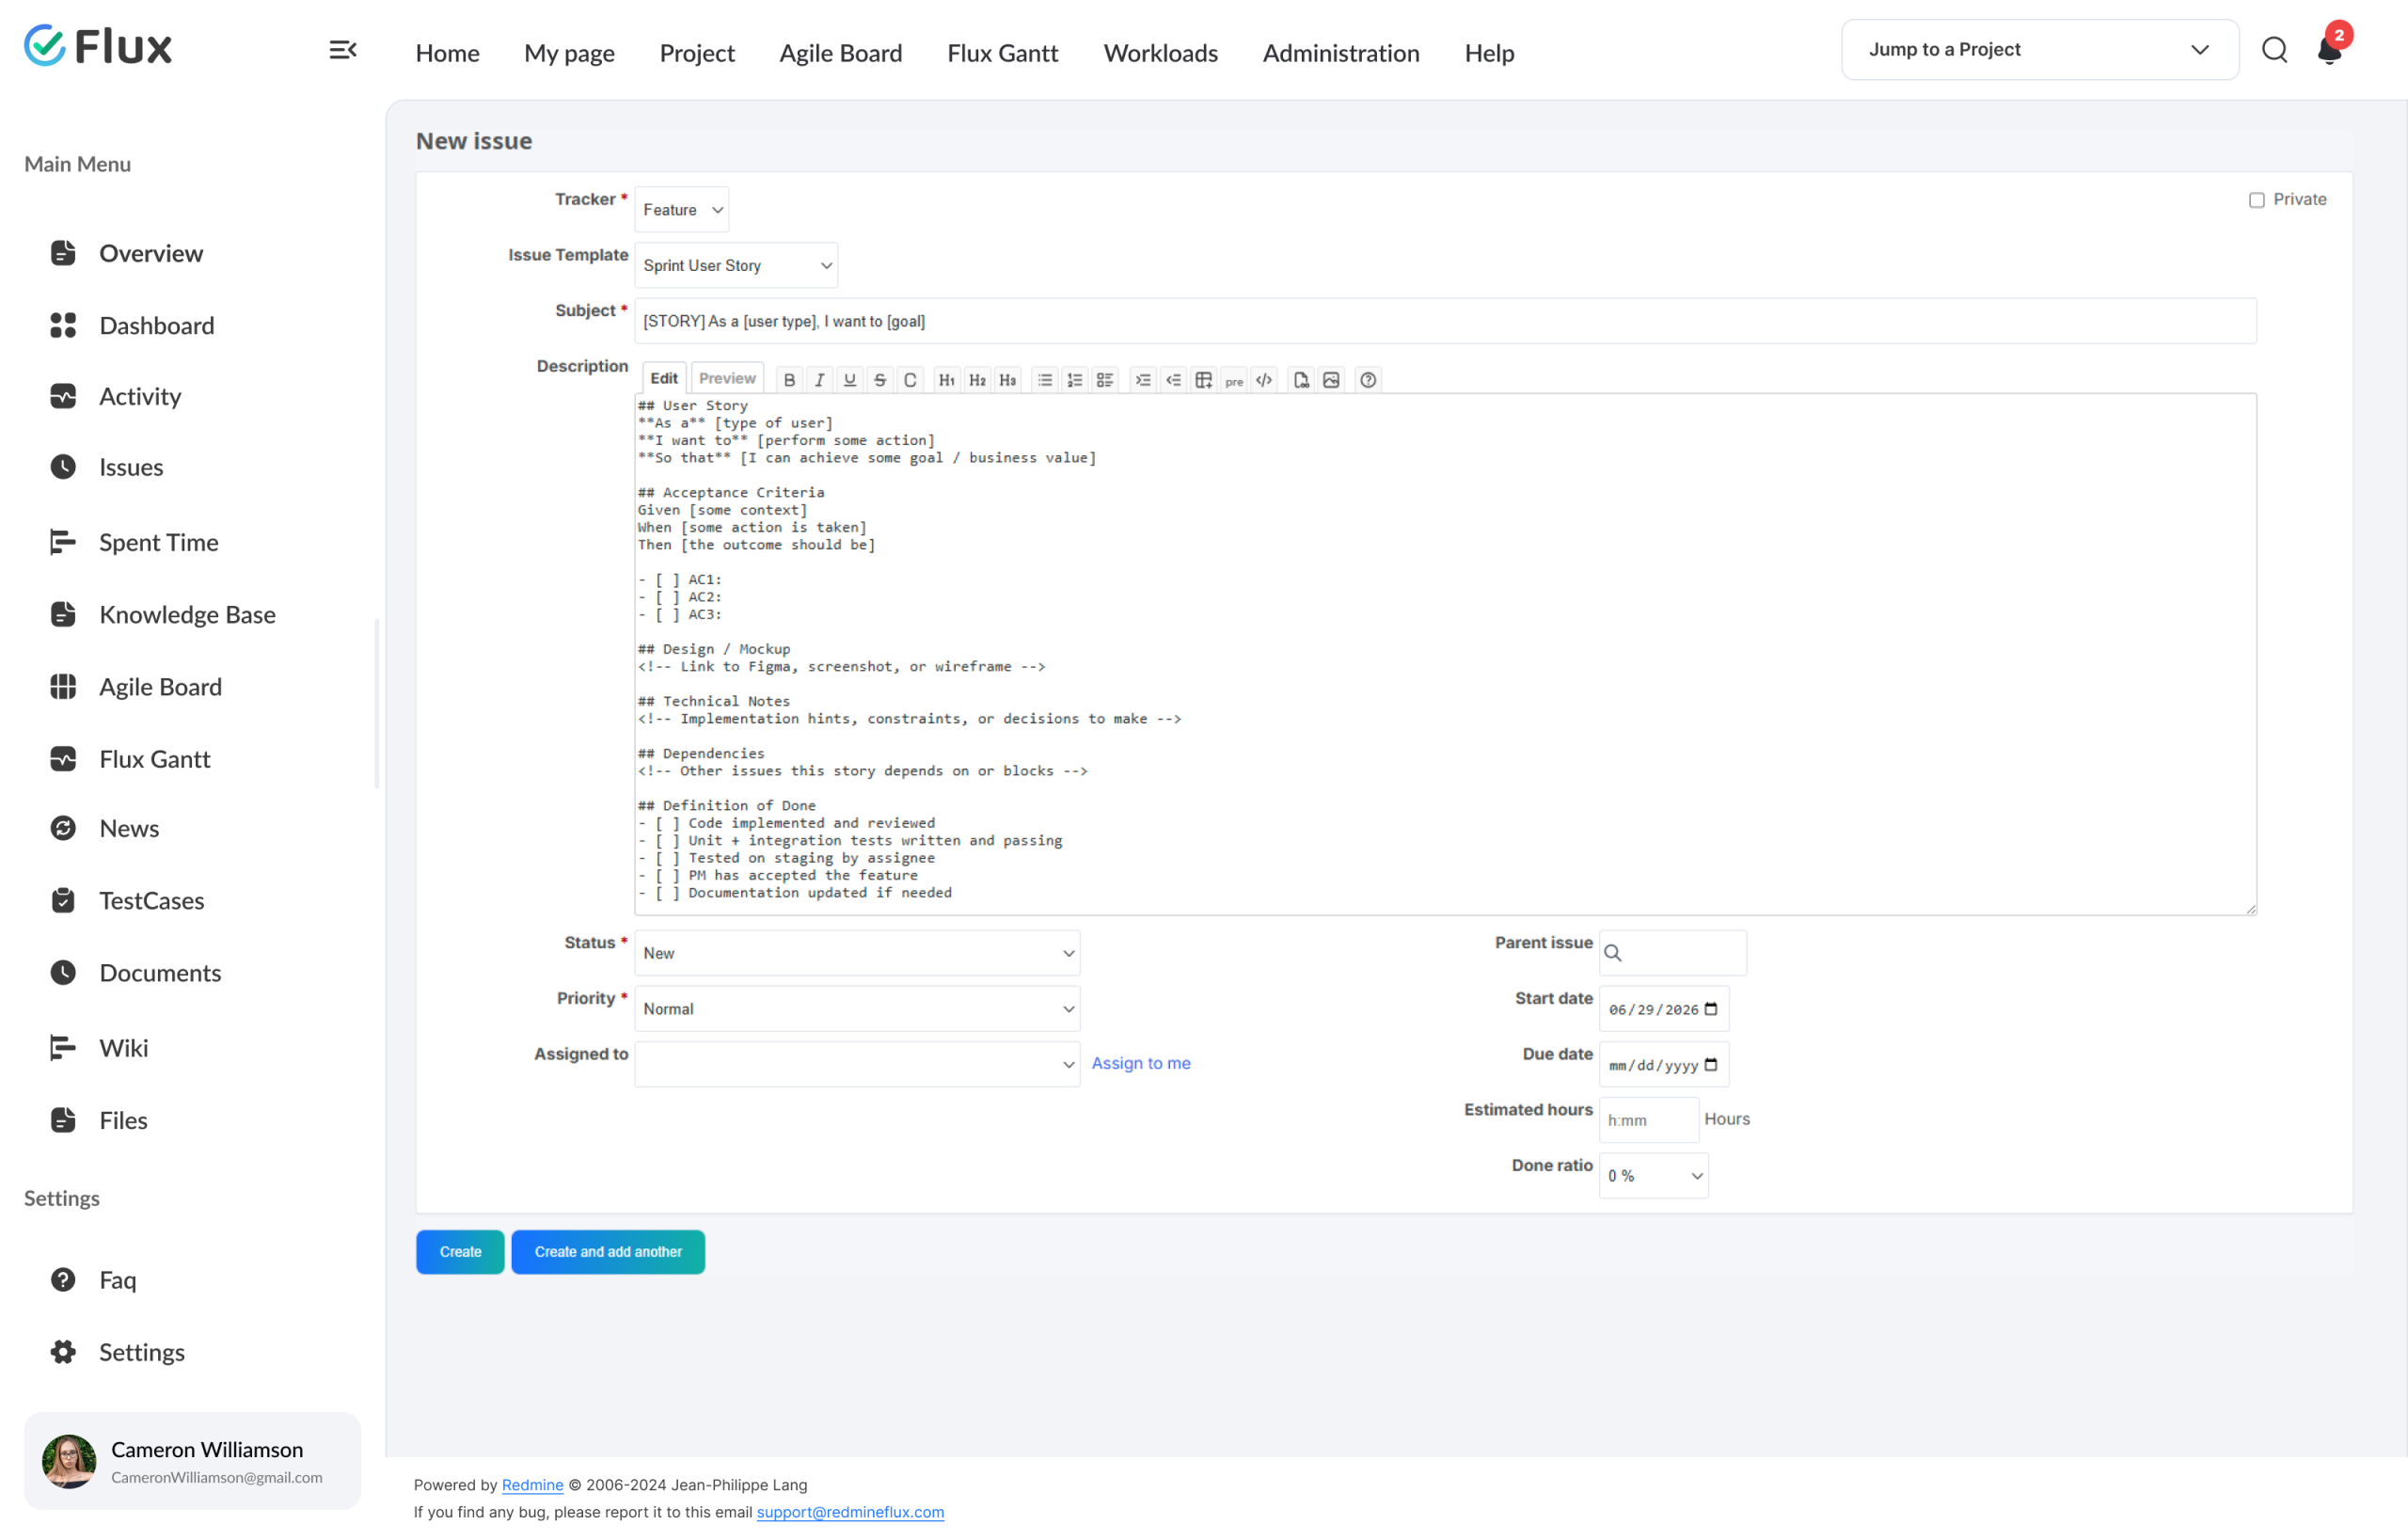Check the Private checkbox
Image resolution: width=2408 pixels, height=1540 pixels.
pyautogui.click(x=2257, y=200)
